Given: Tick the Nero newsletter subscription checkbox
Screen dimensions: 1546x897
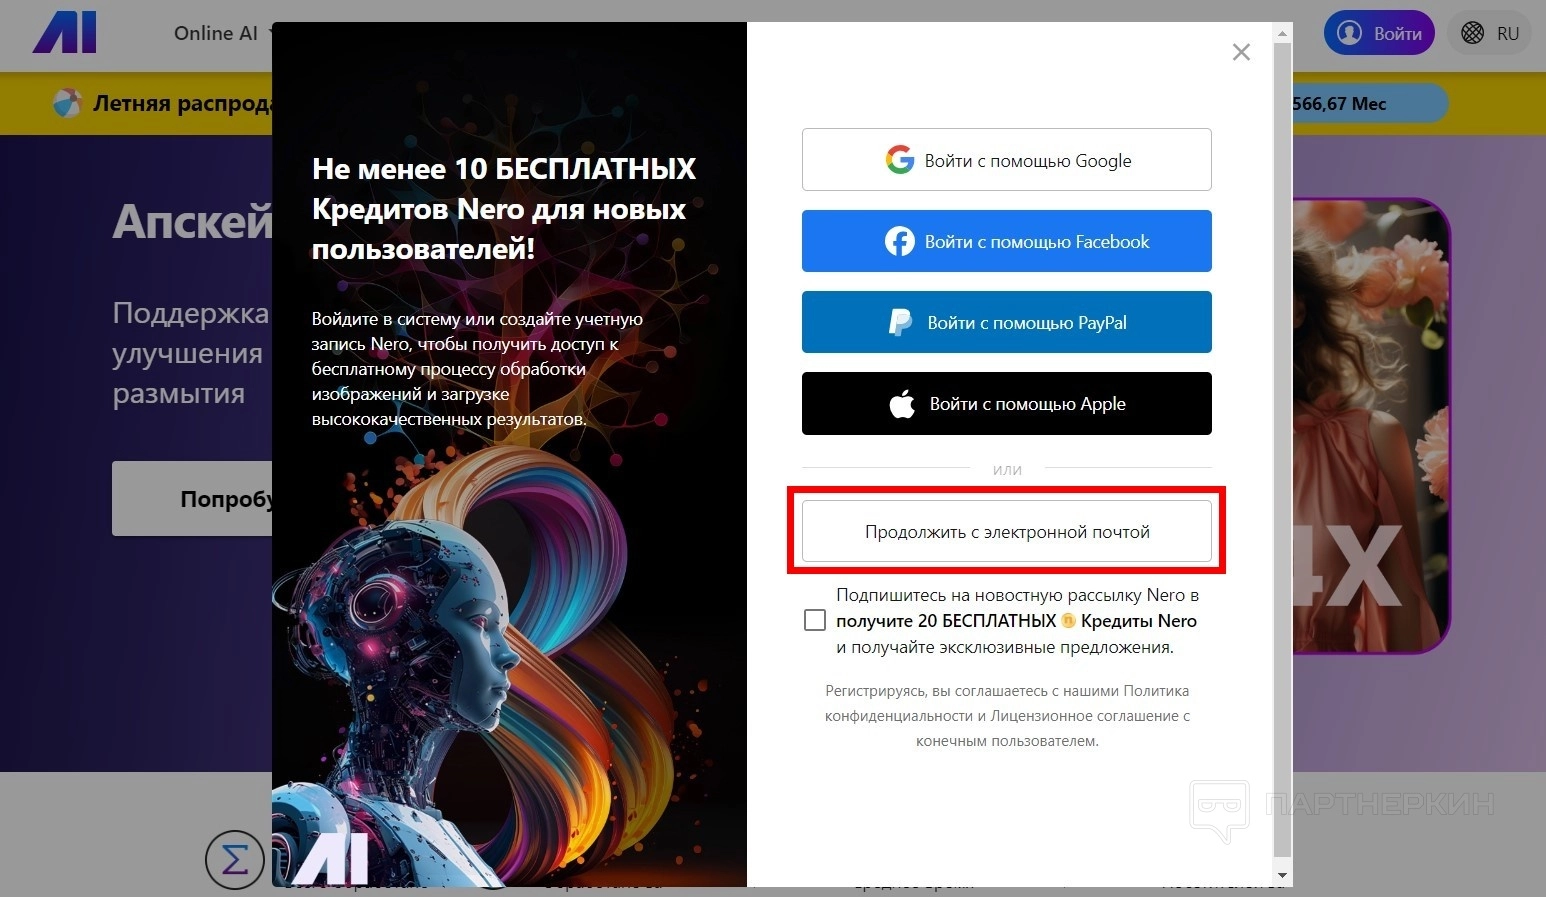Looking at the screenshot, I should click(815, 620).
